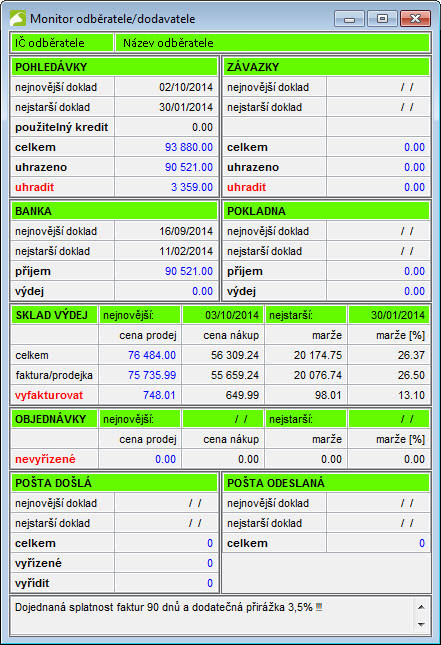Click the red vyfakturovat label
The image size is (441, 645).
[49, 396]
